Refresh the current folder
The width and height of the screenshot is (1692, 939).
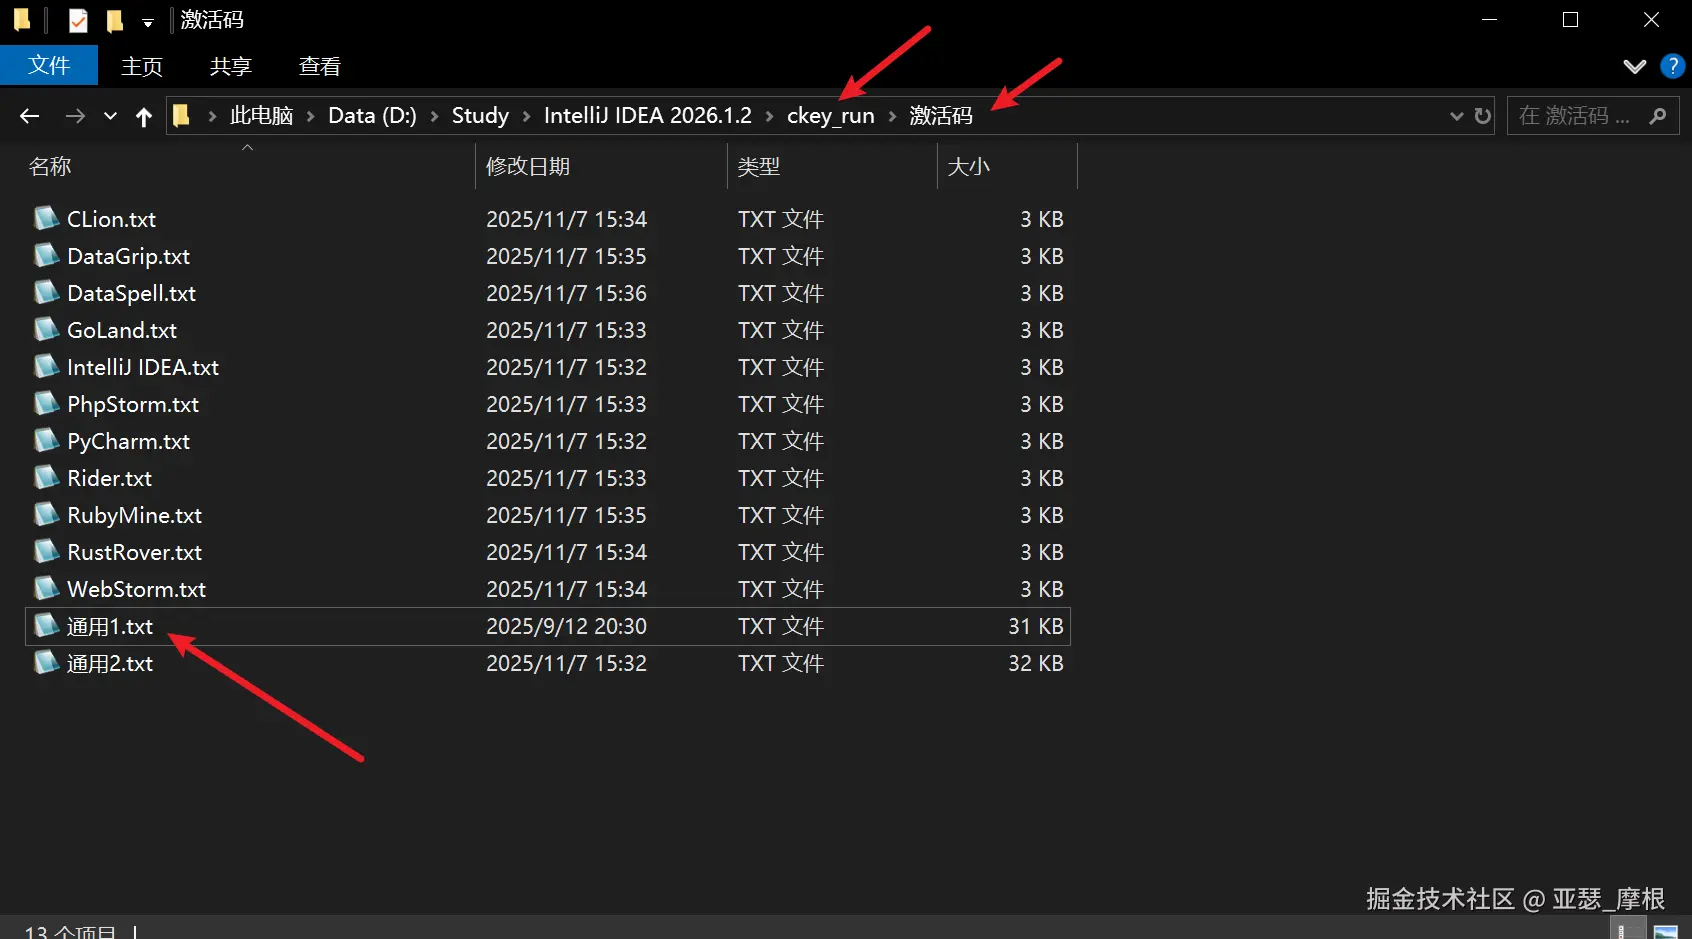(x=1482, y=116)
